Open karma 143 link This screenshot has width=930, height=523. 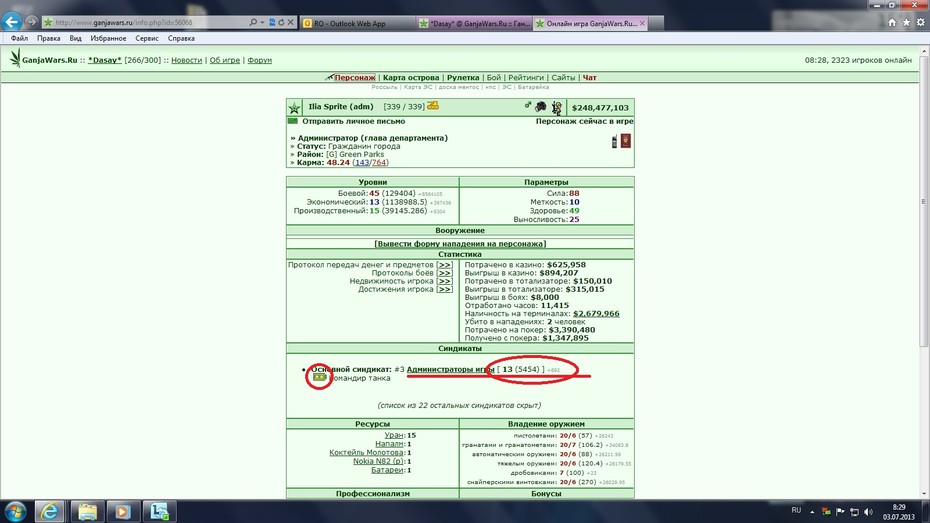click(x=362, y=162)
